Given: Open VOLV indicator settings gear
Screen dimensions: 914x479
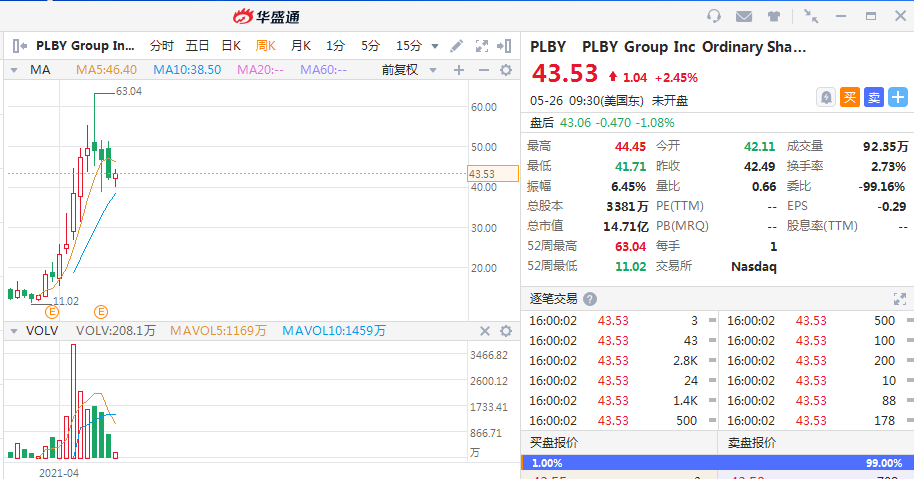Looking at the screenshot, I should pyautogui.click(x=505, y=331).
